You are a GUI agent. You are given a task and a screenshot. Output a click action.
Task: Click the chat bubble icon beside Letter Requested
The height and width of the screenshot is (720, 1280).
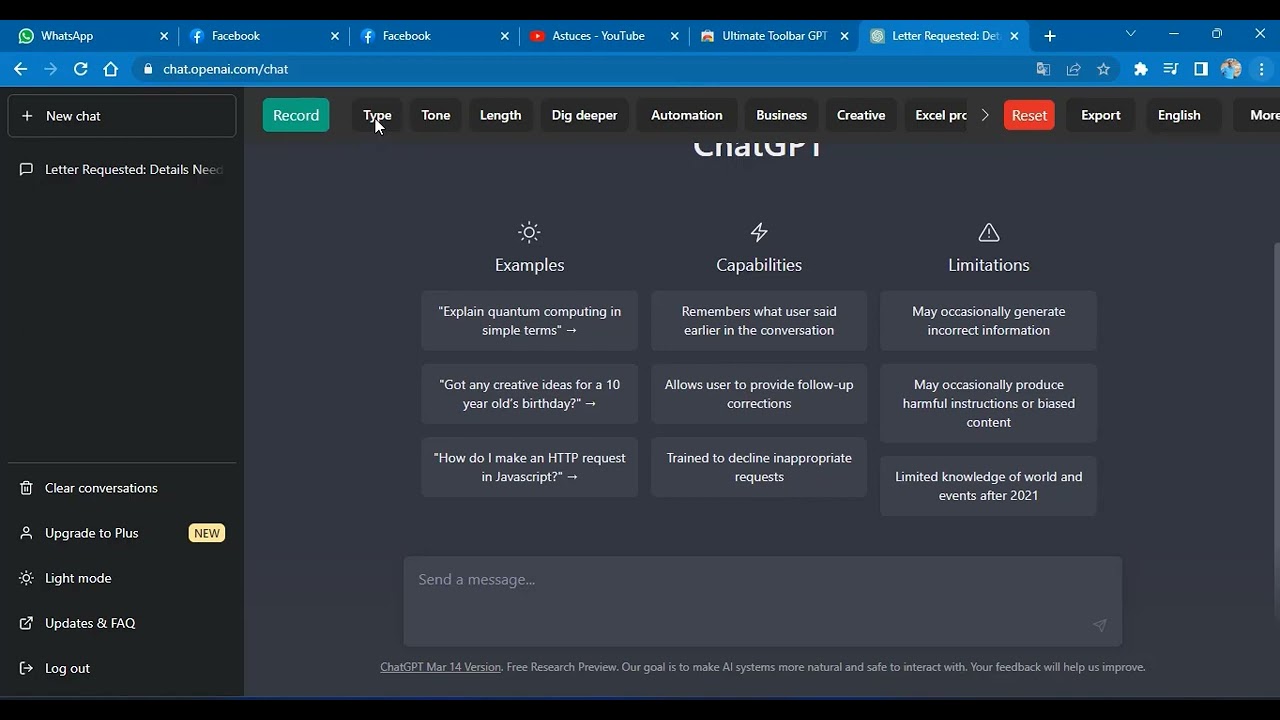tap(27, 170)
